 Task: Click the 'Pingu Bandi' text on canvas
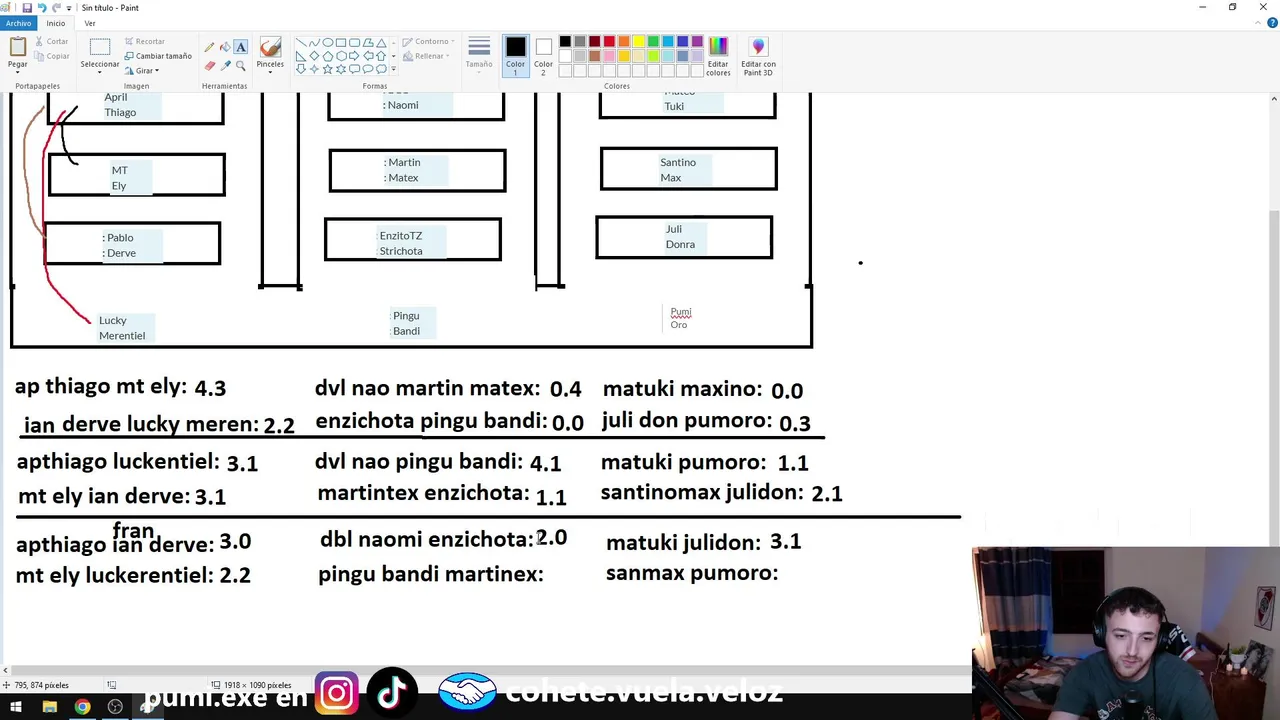click(406, 323)
